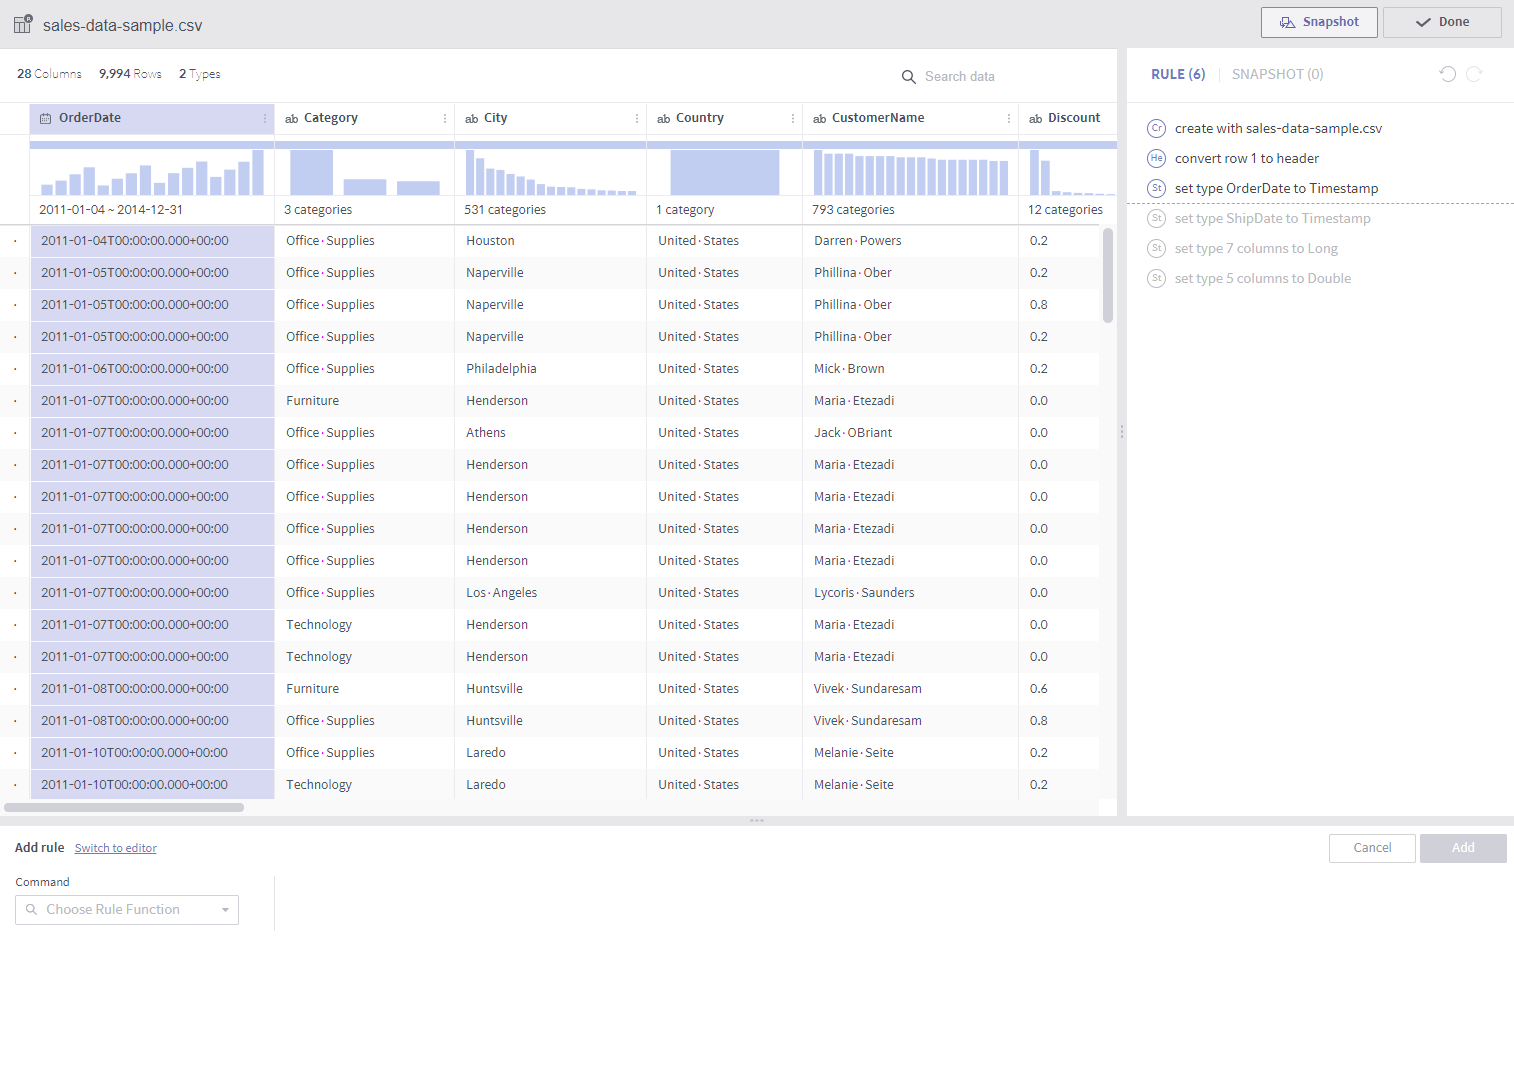Click the St icon of the Double rule
This screenshot has height=1079, width=1514.
[1156, 278]
